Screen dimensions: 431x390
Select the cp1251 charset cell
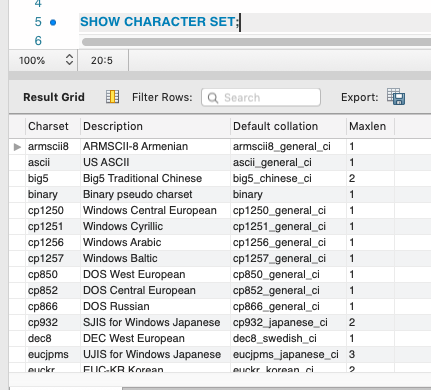point(53,226)
